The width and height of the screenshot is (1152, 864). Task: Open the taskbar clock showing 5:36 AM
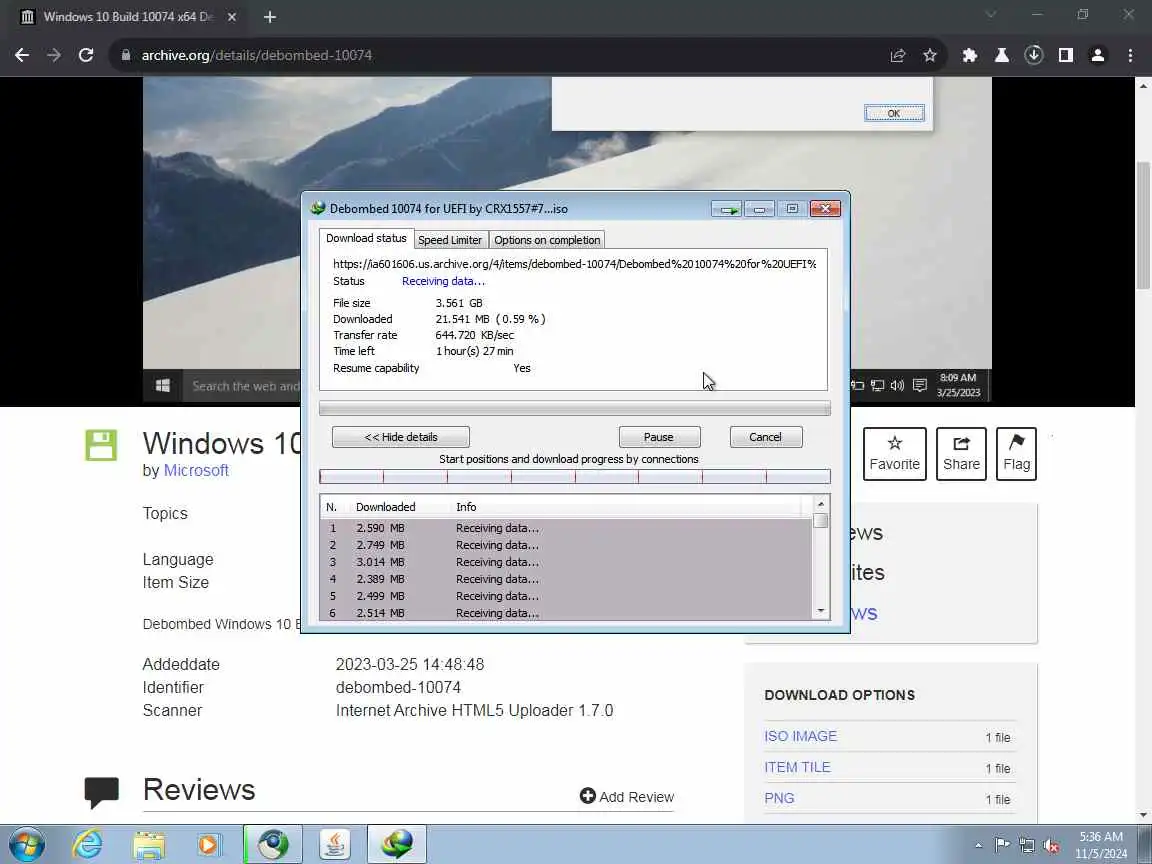coord(1101,845)
